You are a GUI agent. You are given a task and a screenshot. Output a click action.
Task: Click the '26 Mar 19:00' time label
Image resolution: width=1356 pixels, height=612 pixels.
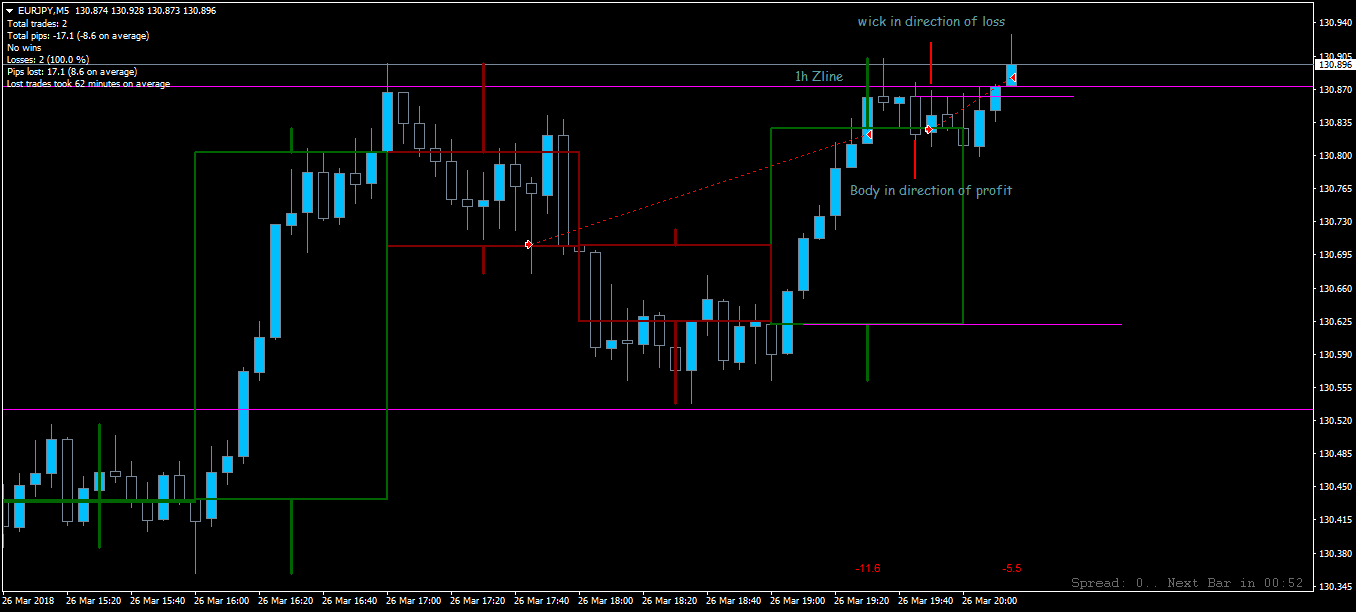797,602
